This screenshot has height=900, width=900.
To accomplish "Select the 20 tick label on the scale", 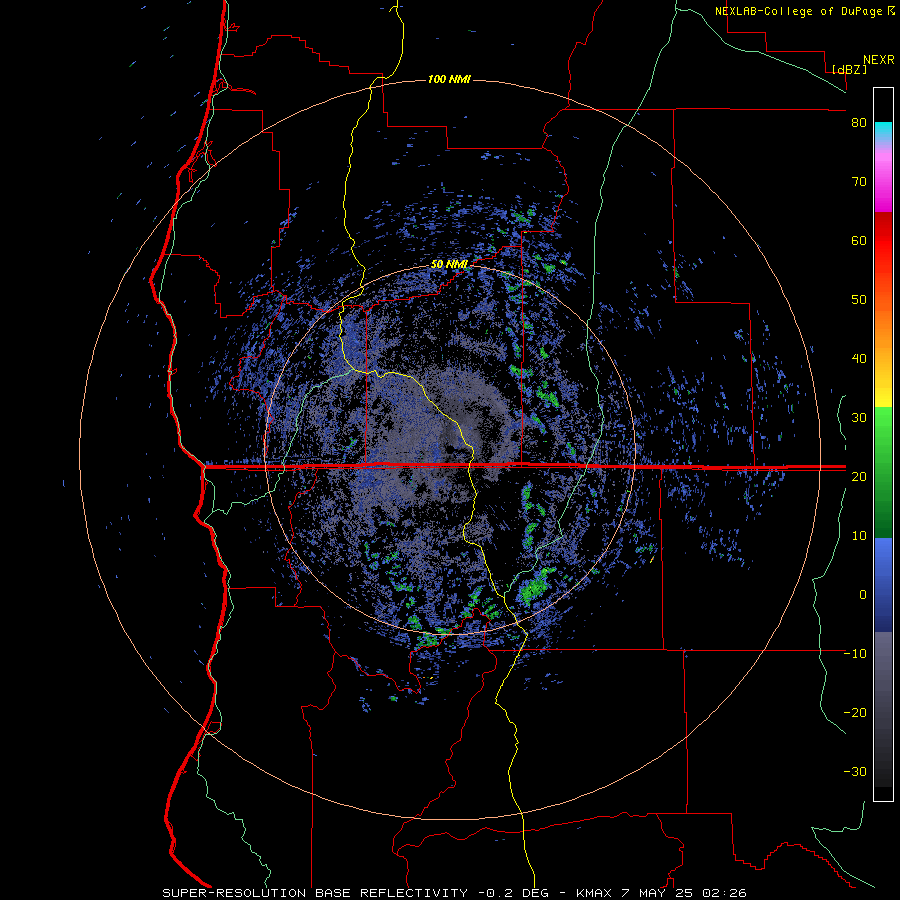I will [859, 476].
